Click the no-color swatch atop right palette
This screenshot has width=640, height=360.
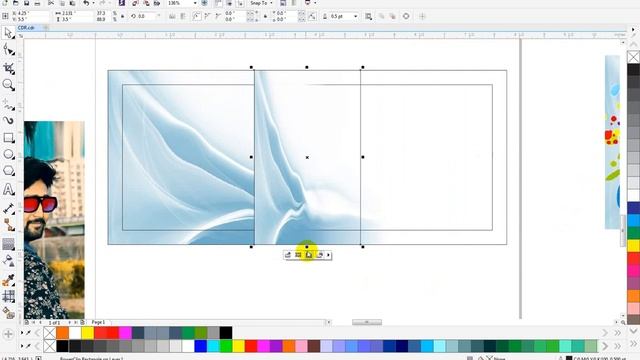(633, 57)
